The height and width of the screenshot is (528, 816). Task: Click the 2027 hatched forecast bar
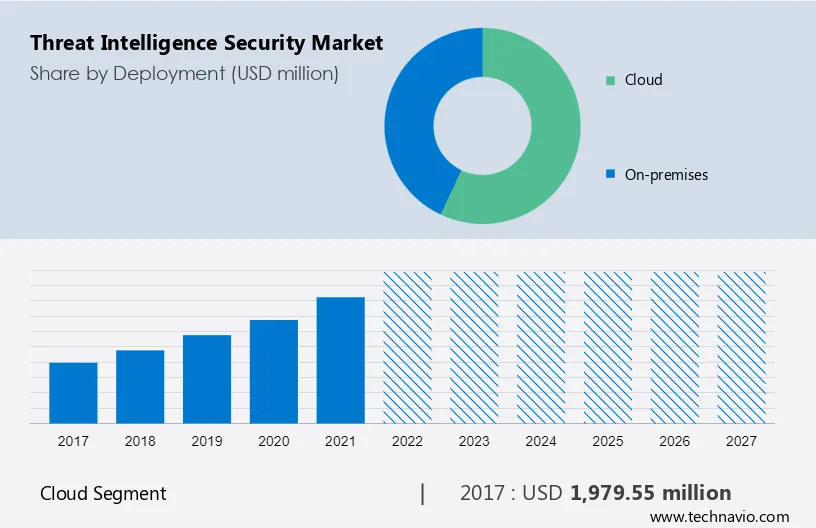pyautogui.click(x=741, y=347)
